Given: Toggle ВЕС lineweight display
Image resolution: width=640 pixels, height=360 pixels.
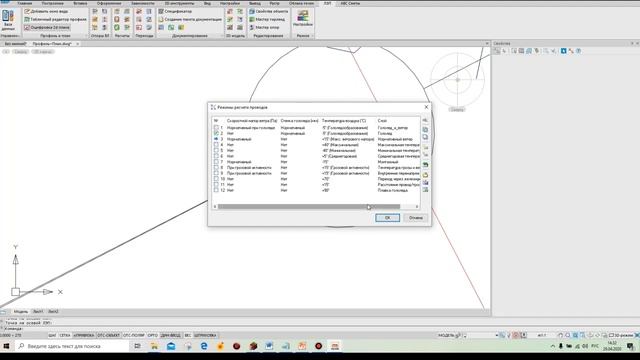Looking at the screenshot, I should tap(188, 335).
